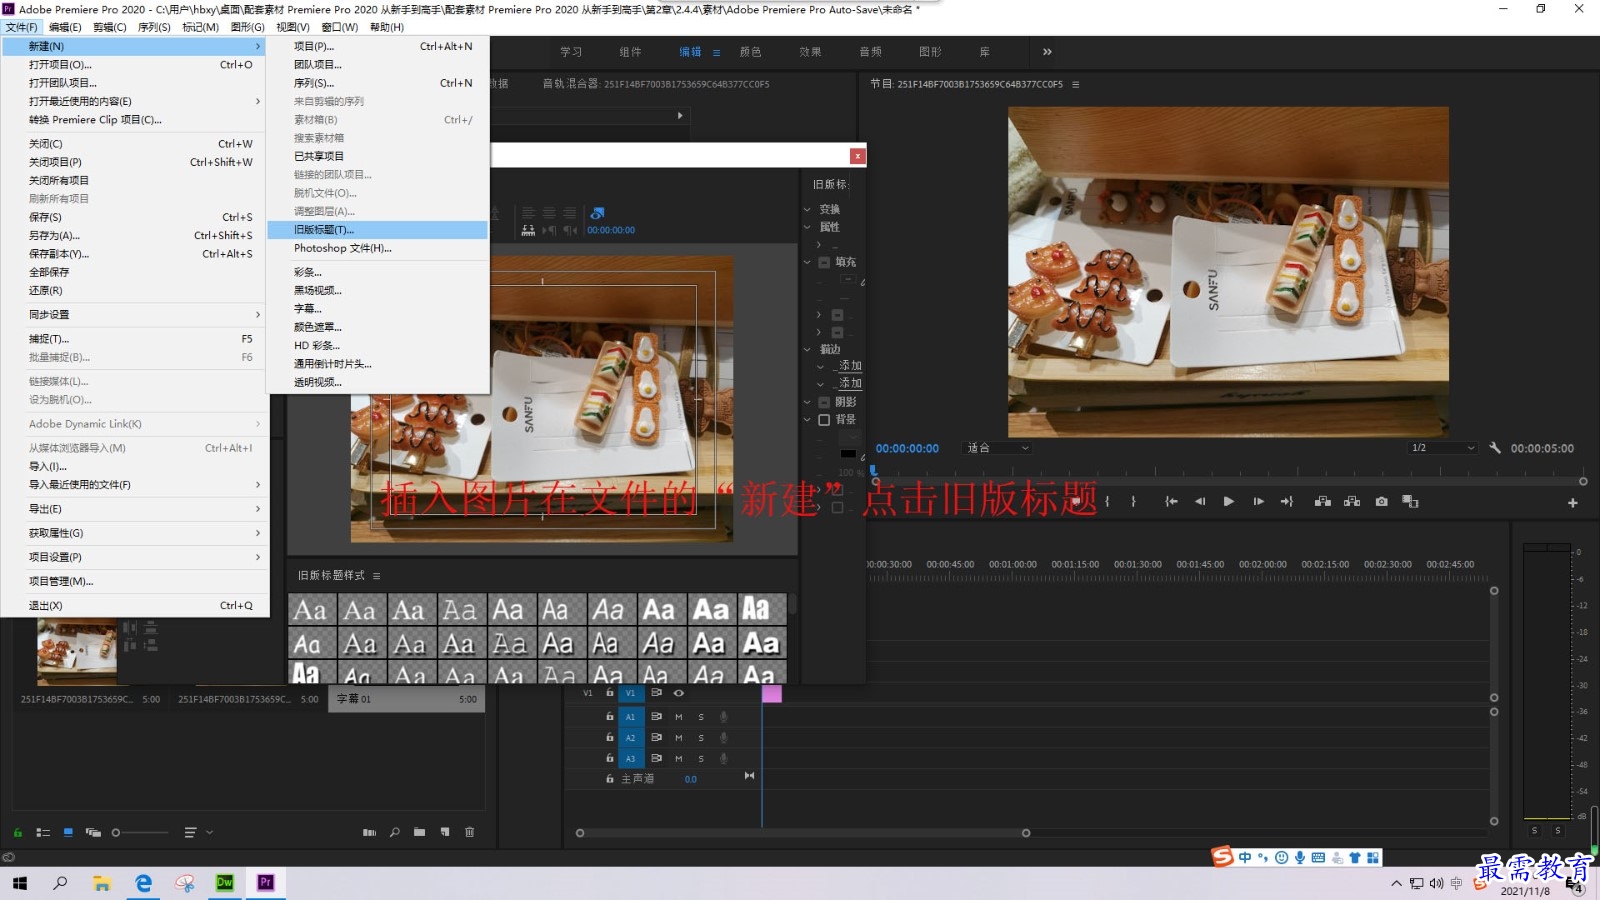This screenshot has width=1600, height=900.
Task: Click the trash Clear icon in Project panel
Action: point(469,832)
